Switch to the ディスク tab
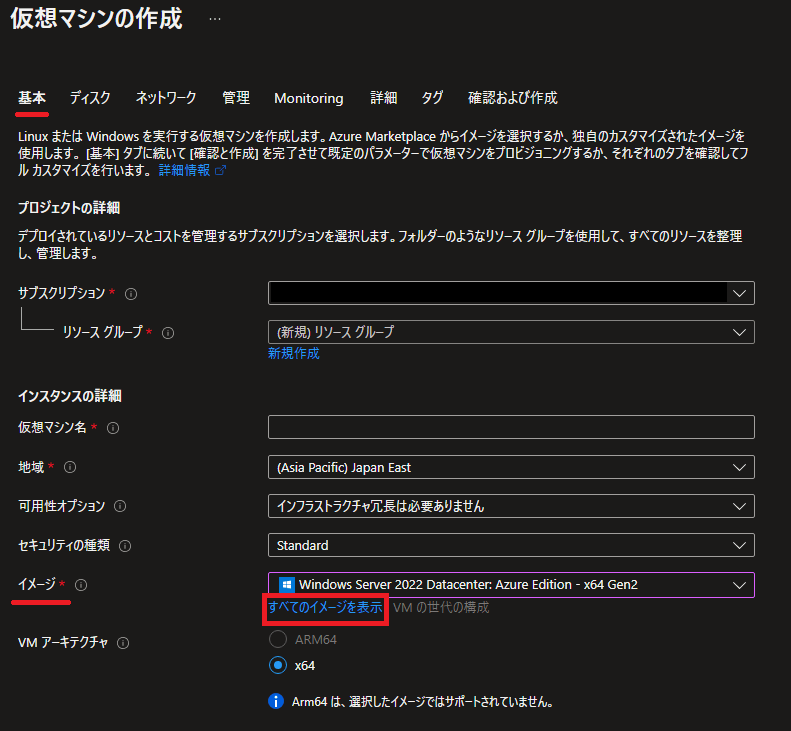The height and width of the screenshot is (731, 791). pos(90,98)
